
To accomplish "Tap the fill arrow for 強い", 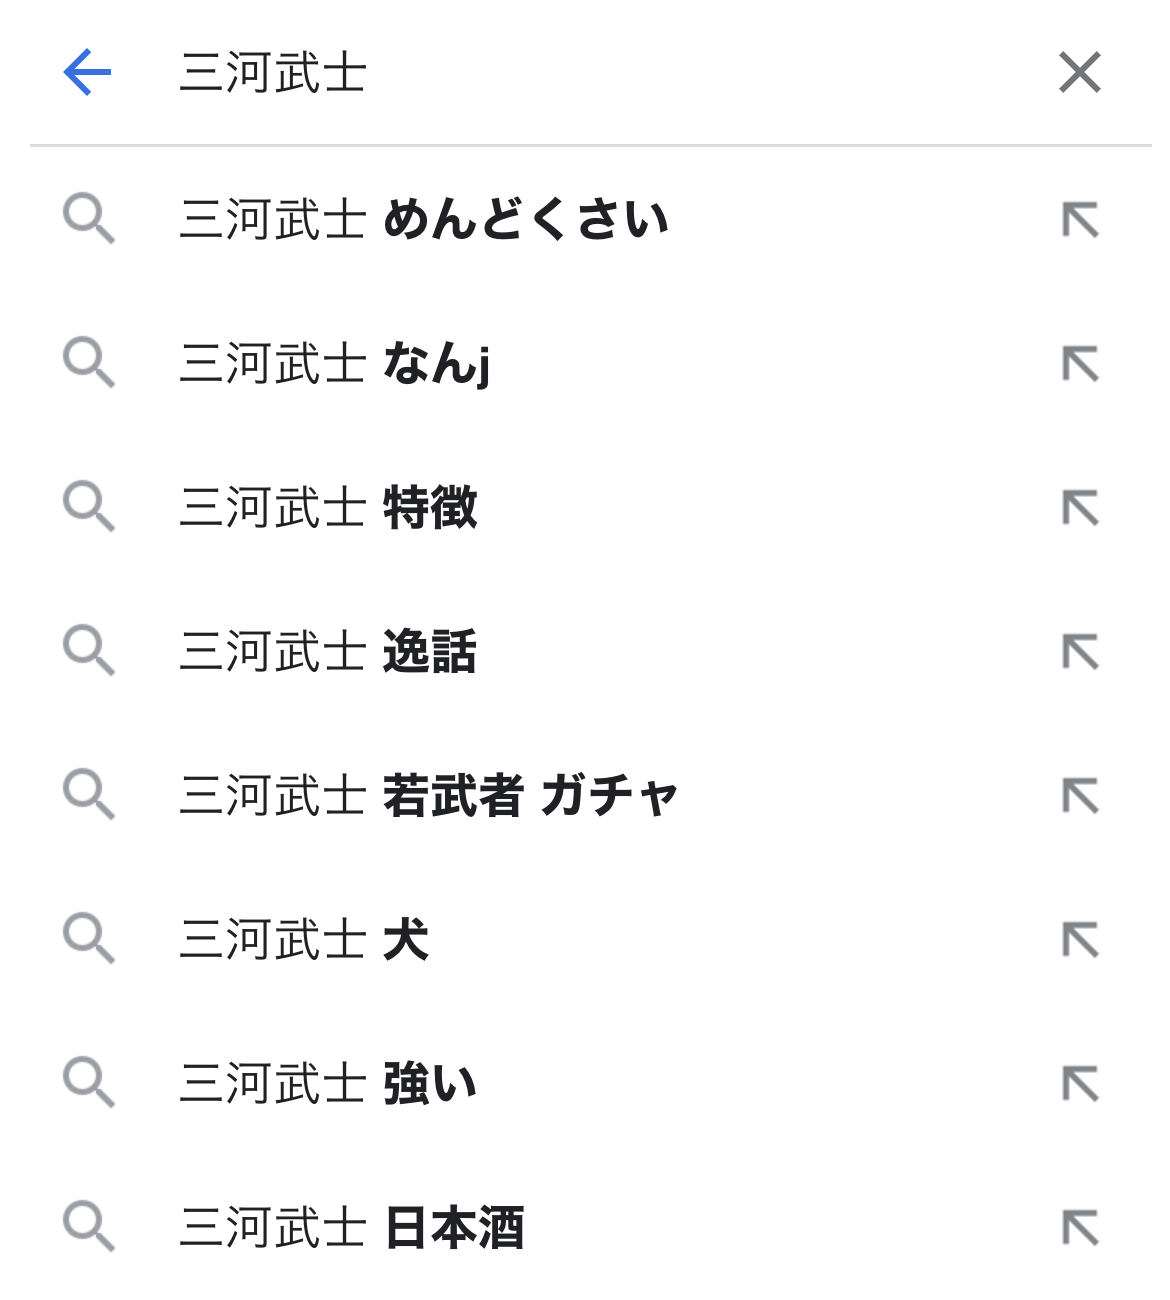I will (x=1080, y=1084).
